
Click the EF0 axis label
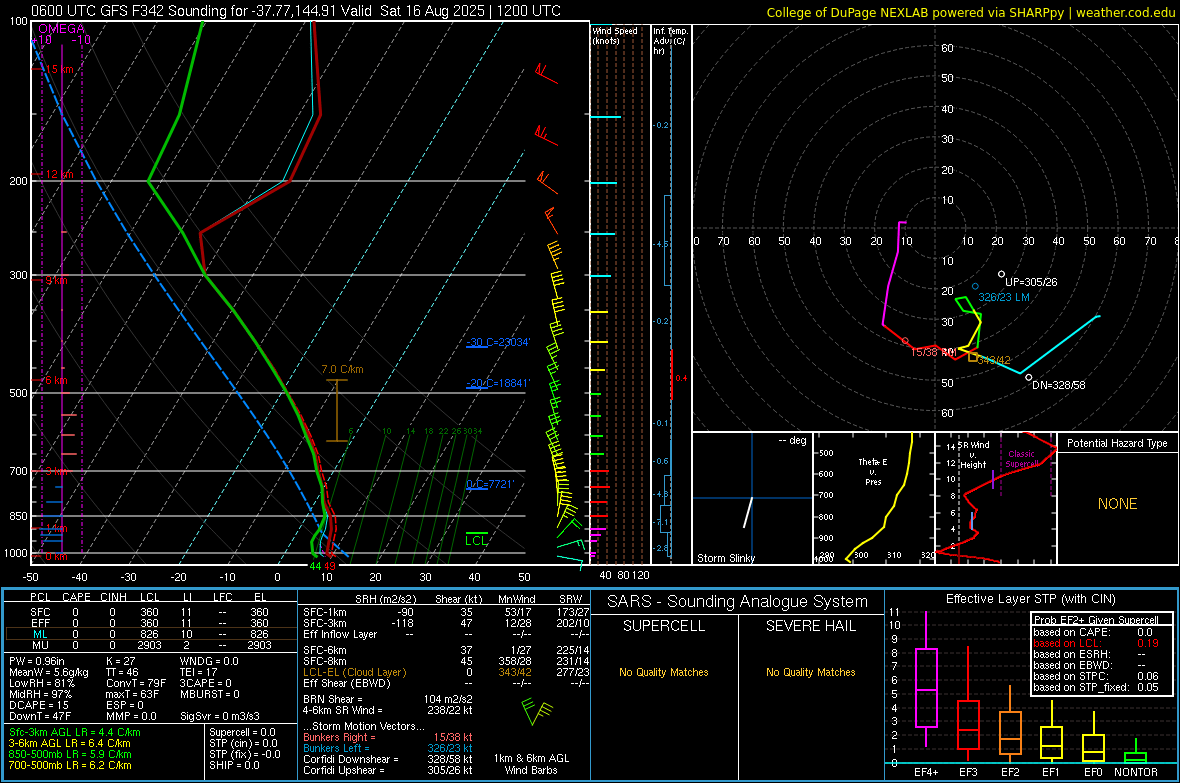tap(1093, 772)
